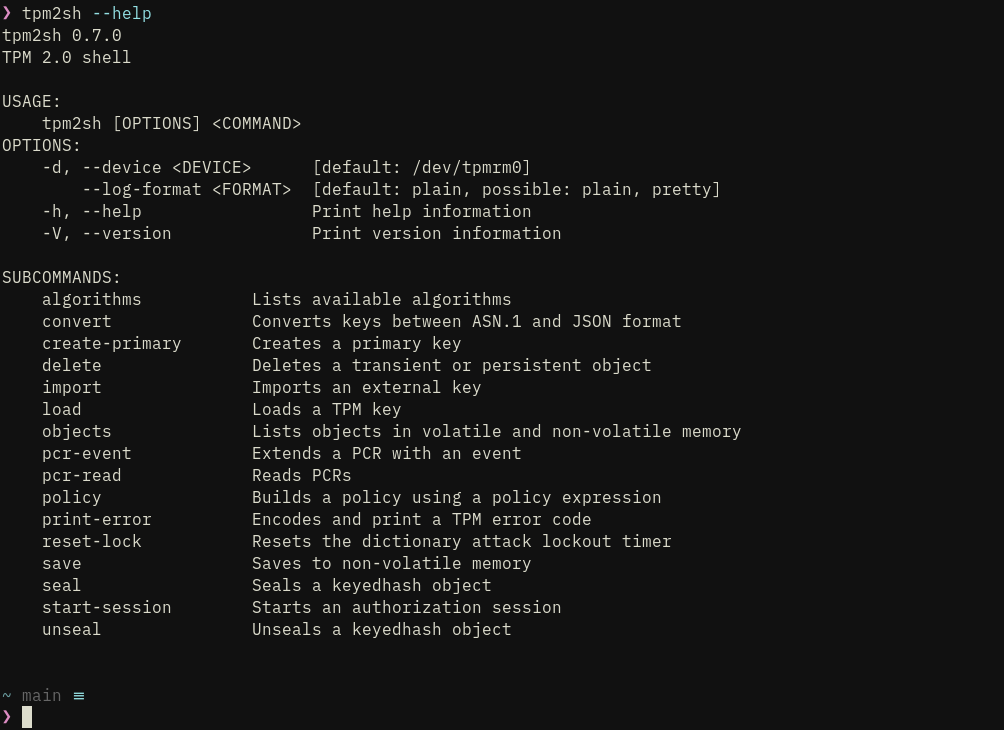Click the 'create-primary' subcommand name
The width and height of the screenshot is (1004, 730).
pos(111,344)
